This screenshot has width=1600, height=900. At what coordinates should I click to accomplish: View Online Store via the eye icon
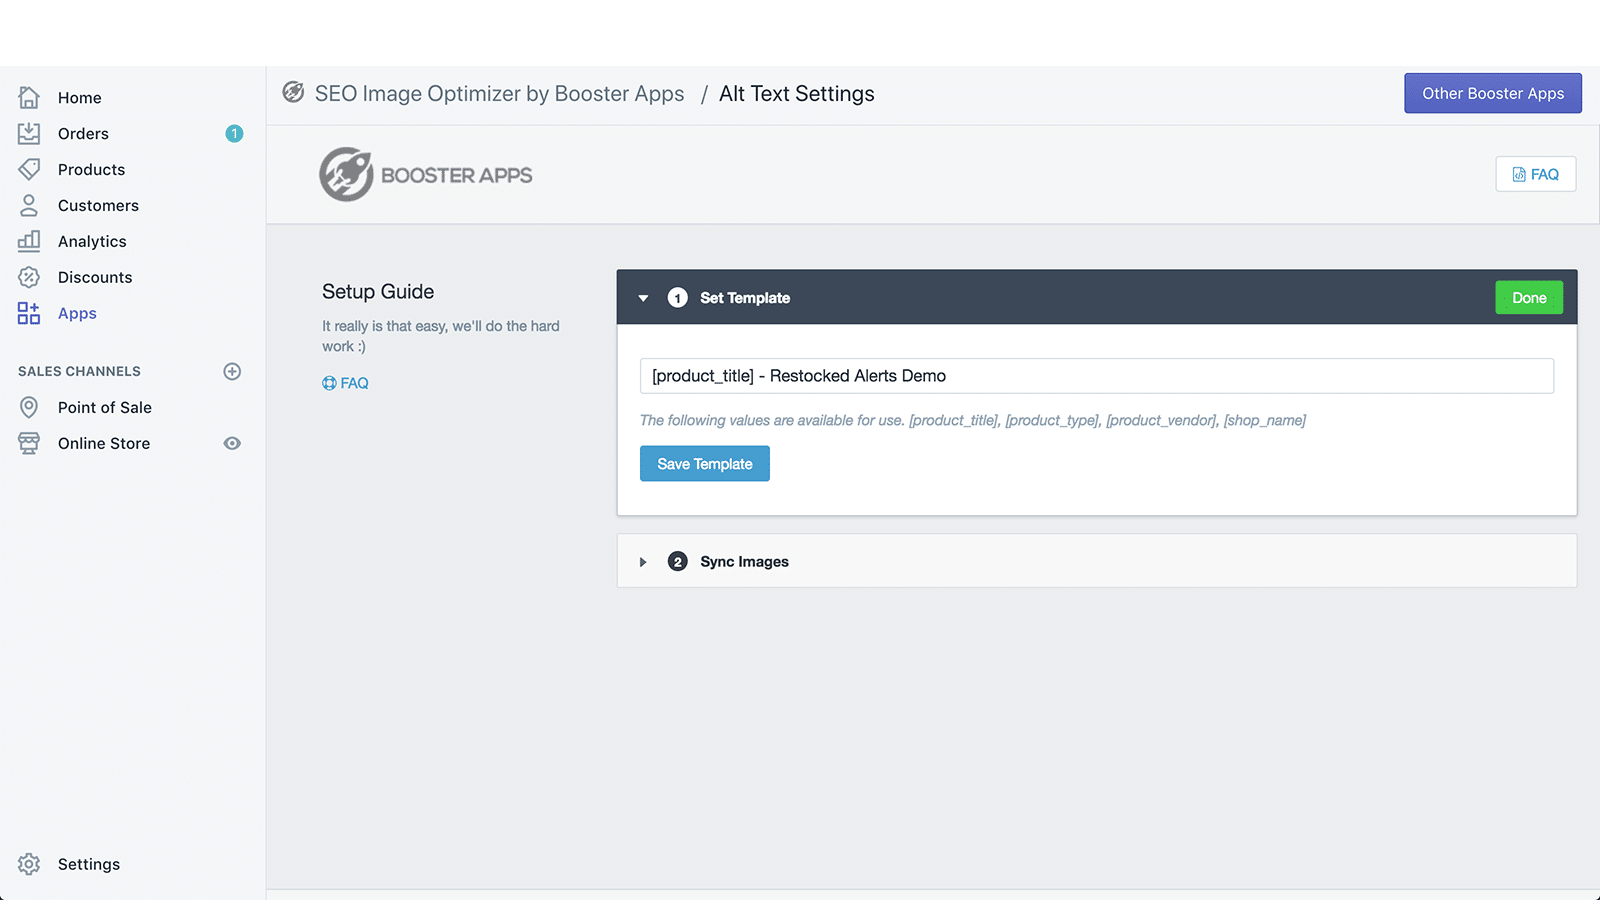(x=232, y=443)
